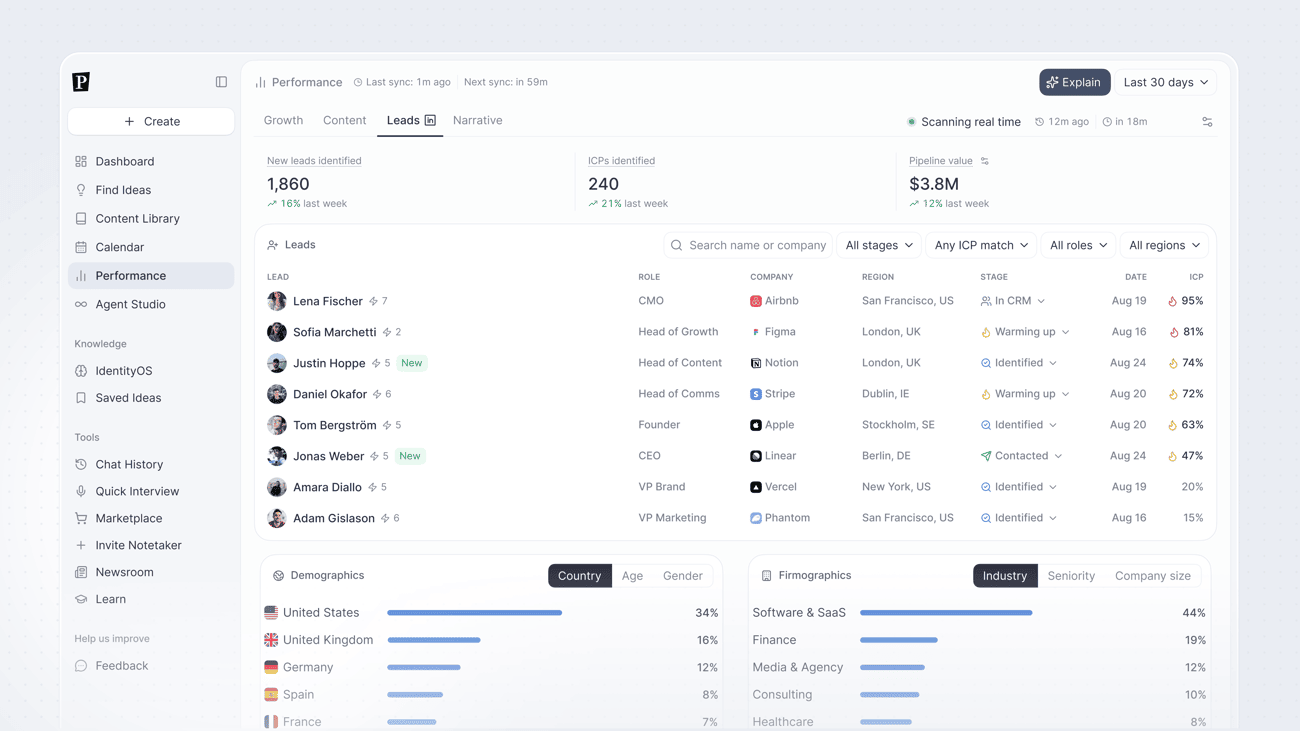Click the Find Ideas lightbulb icon

(81, 190)
